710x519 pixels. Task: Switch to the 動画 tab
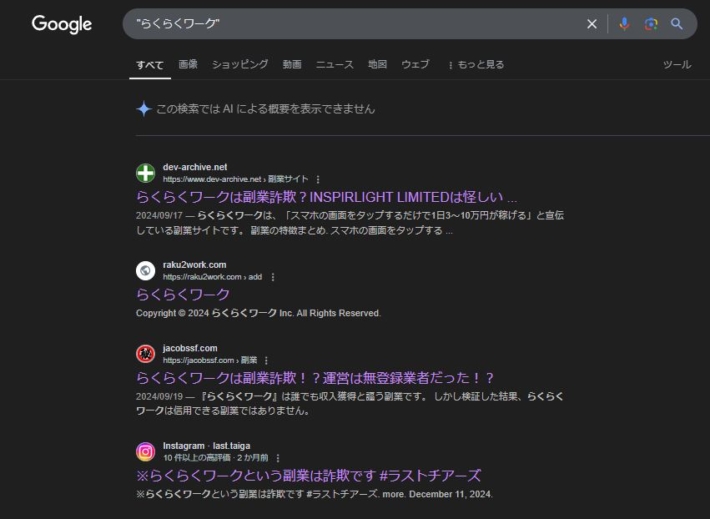(x=292, y=64)
